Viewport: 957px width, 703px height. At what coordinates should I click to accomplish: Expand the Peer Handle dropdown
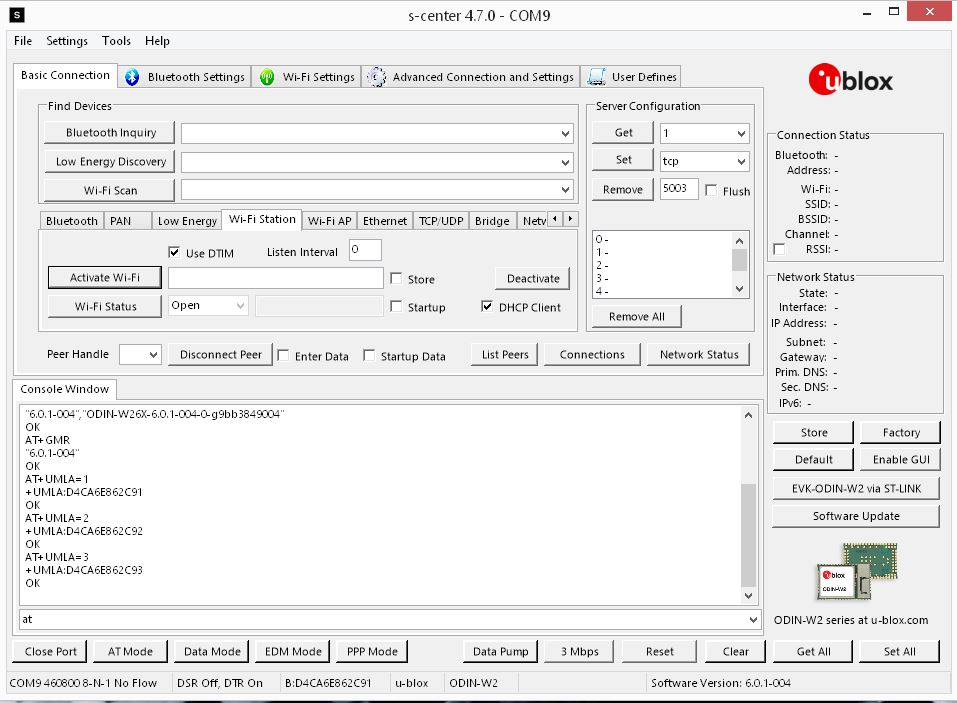point(152,355)
